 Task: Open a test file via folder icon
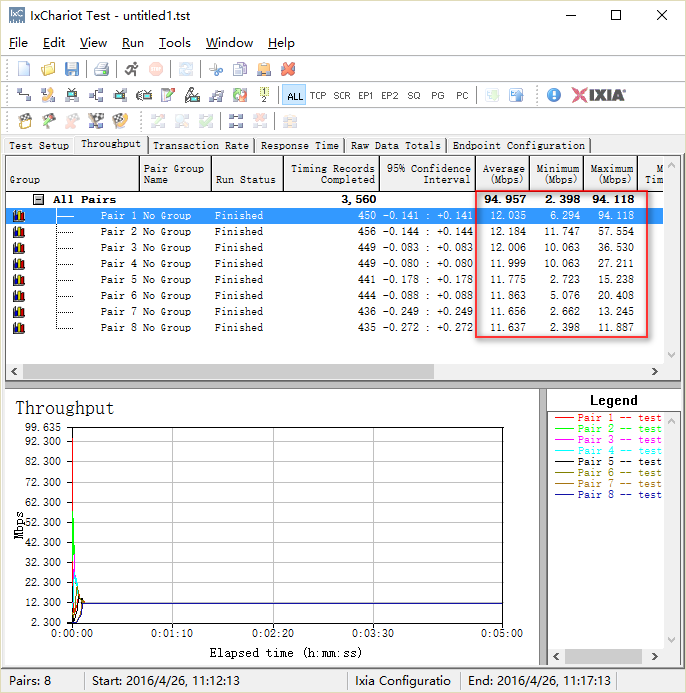(x=48, y=69)
